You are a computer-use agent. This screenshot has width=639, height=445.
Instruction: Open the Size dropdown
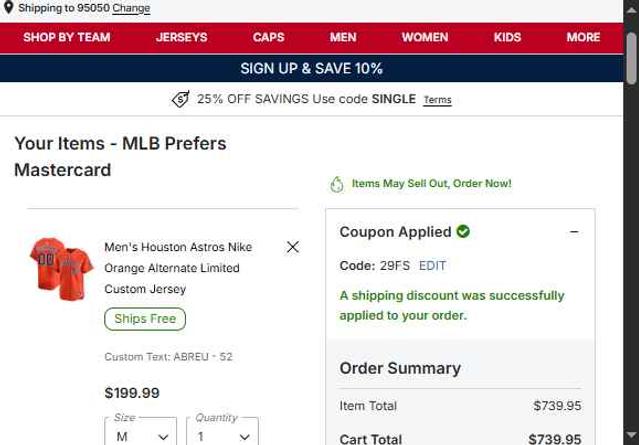pyautogui.click(x=140, y=435)
